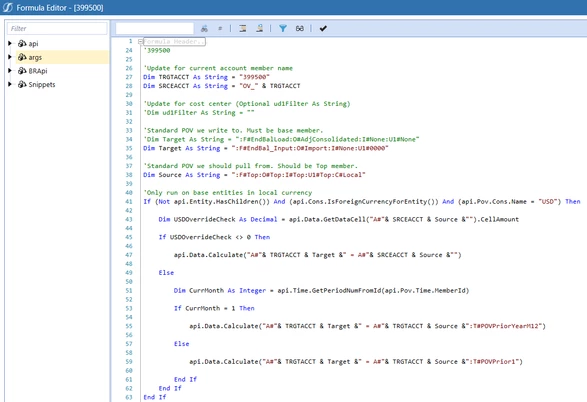The height and width of the screenshot is (402, 587).
Task: Click End If on line 63
Action: pos(155,397)
